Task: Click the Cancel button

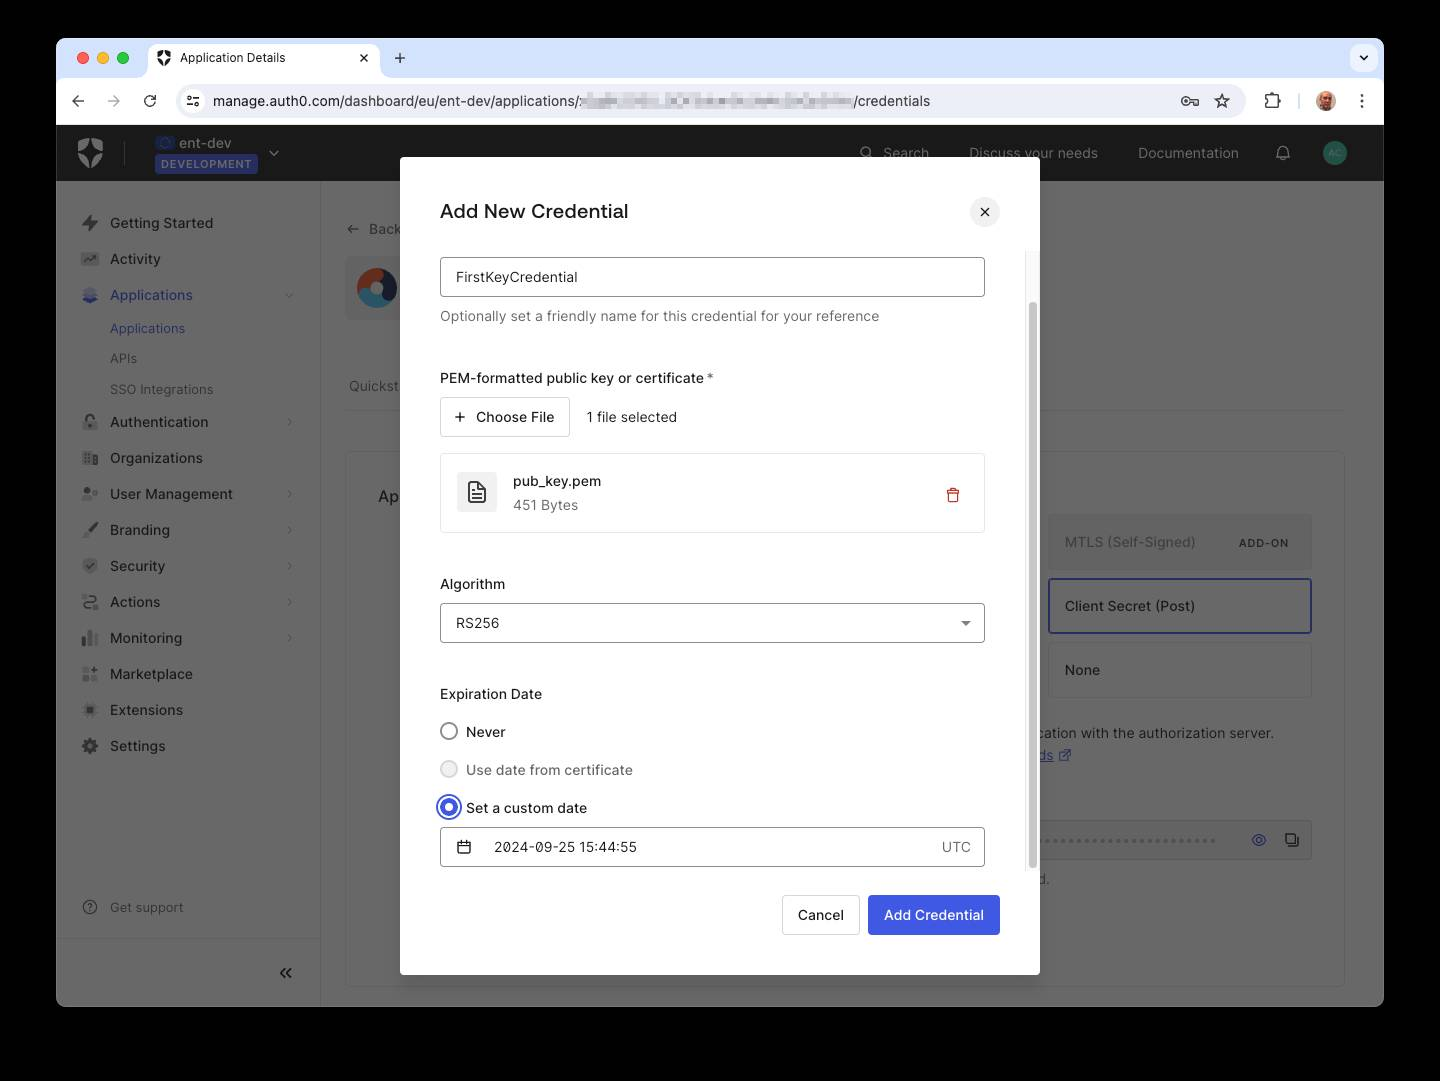Action: click(x=821, y=915)
